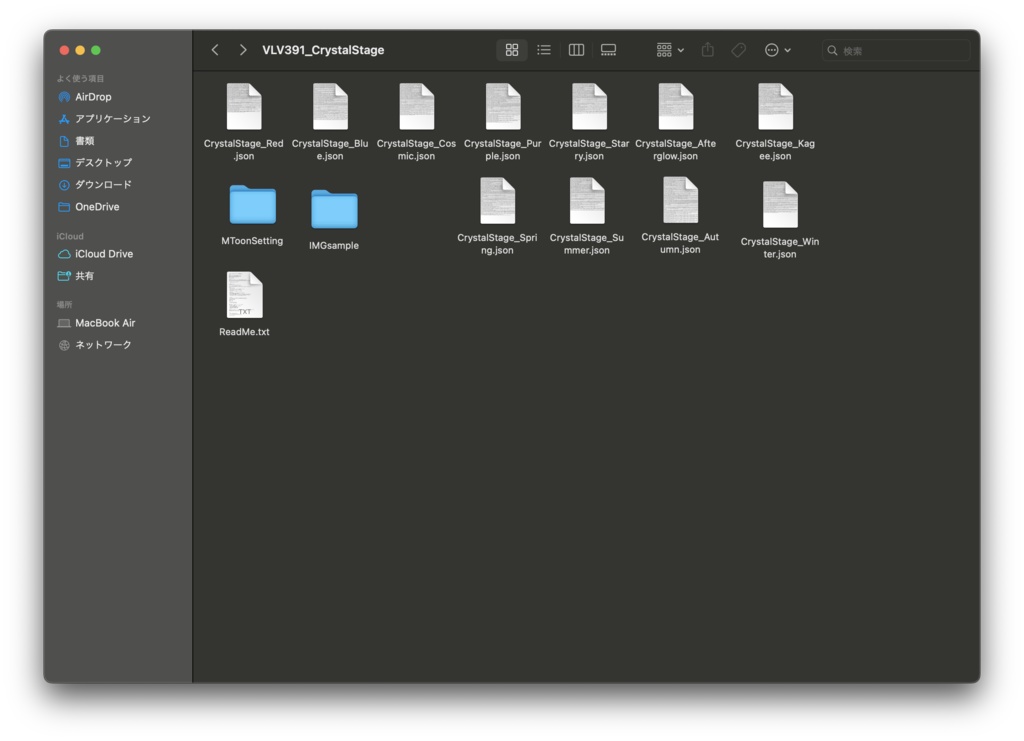Switch to column view
The image size is (1024, 741).
click(576, 50)
